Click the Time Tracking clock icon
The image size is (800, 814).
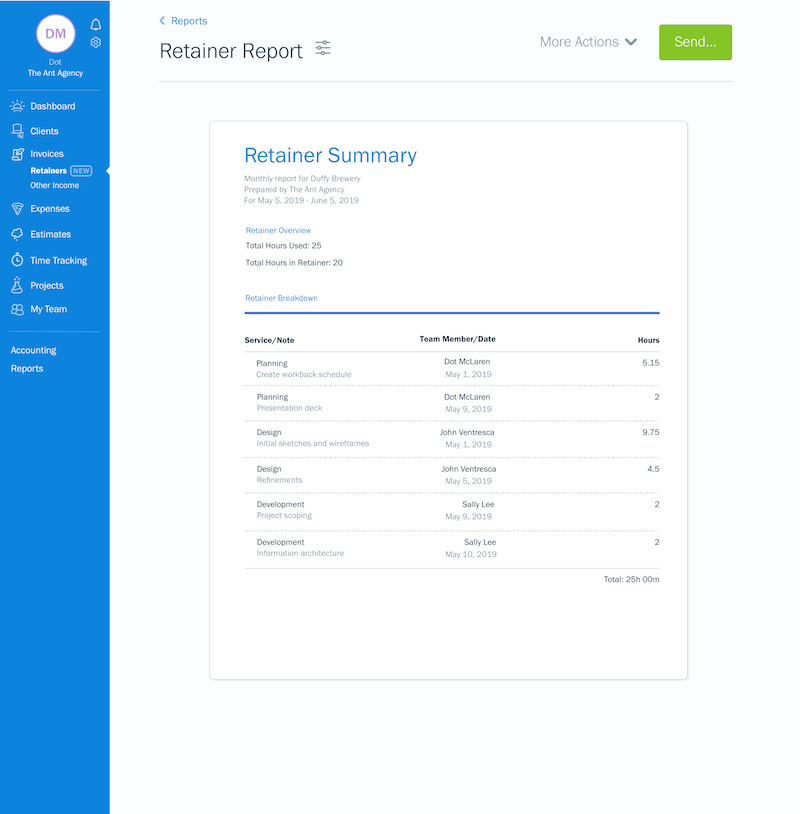click(x=17, y=260)
